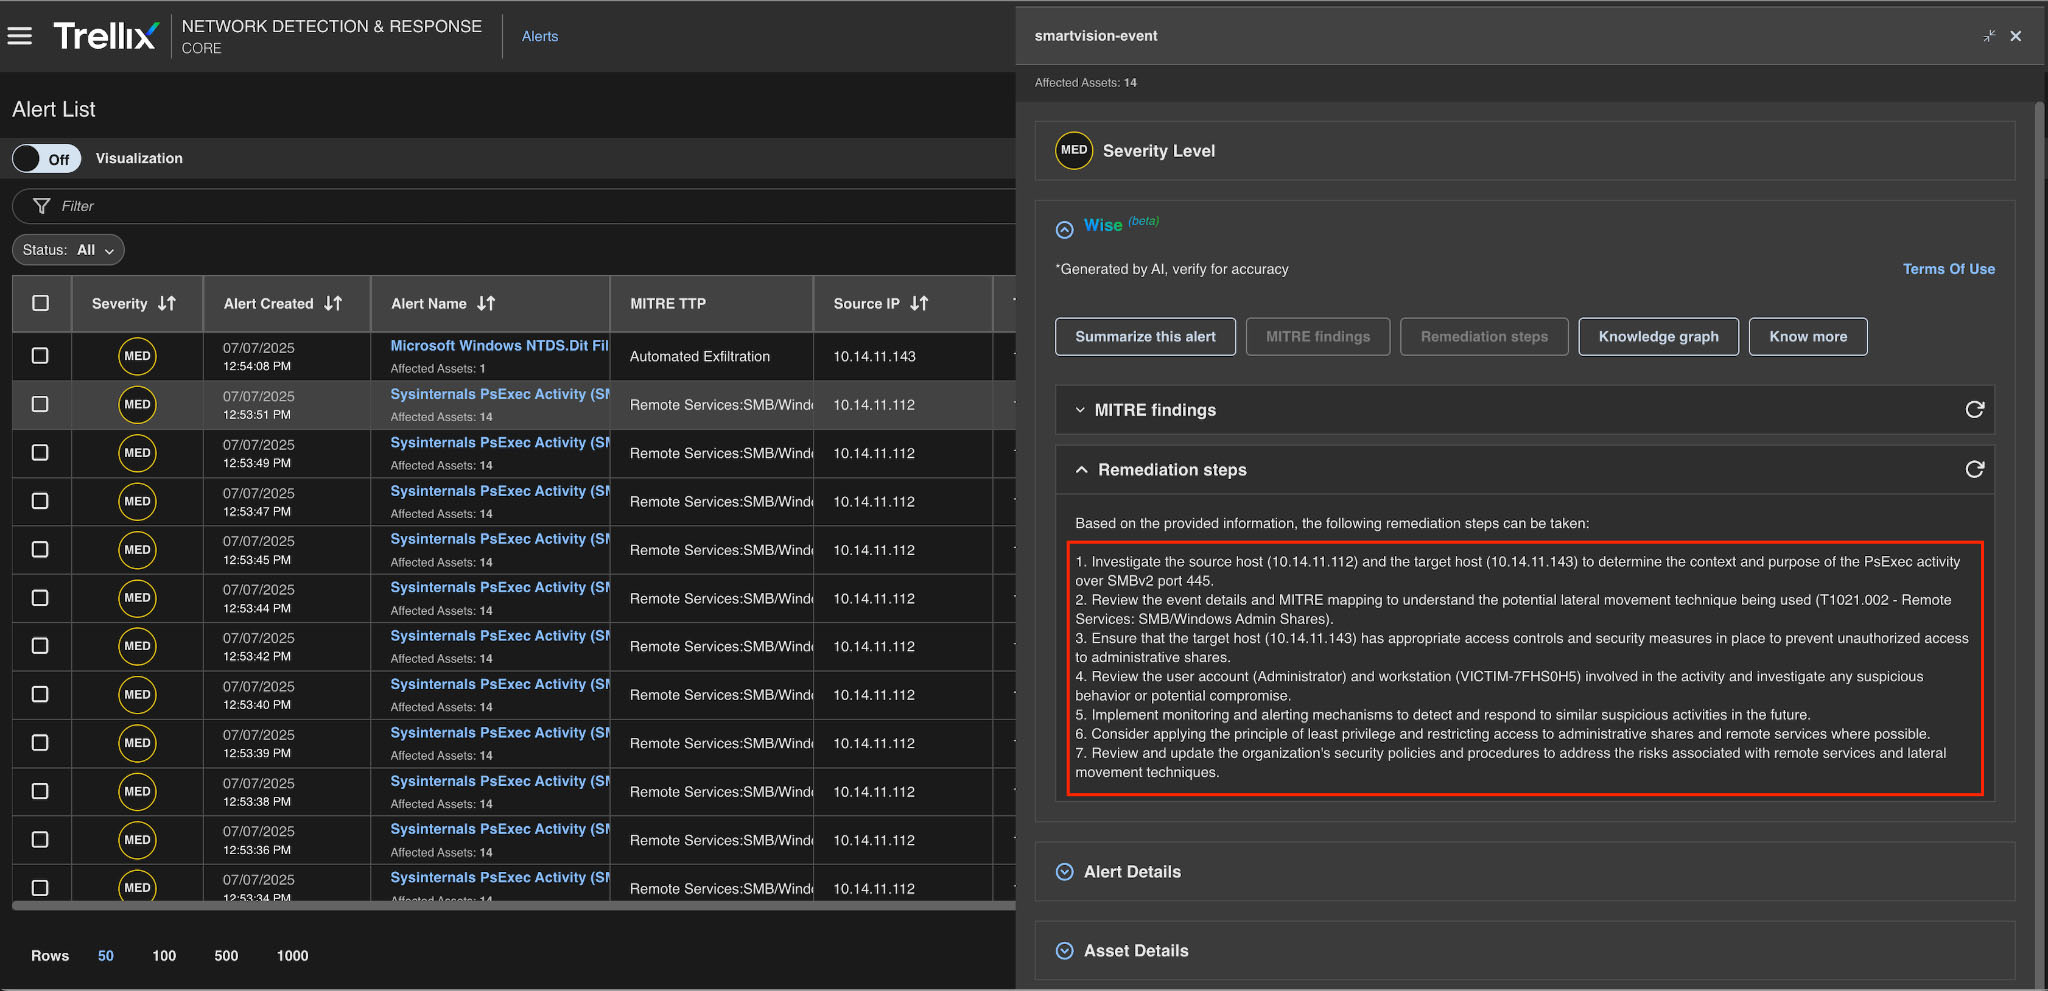The image size is (2048, 991).
Task: Toggle the Visualization switch on
Action: pyautogui.click(x=46, y=159)
